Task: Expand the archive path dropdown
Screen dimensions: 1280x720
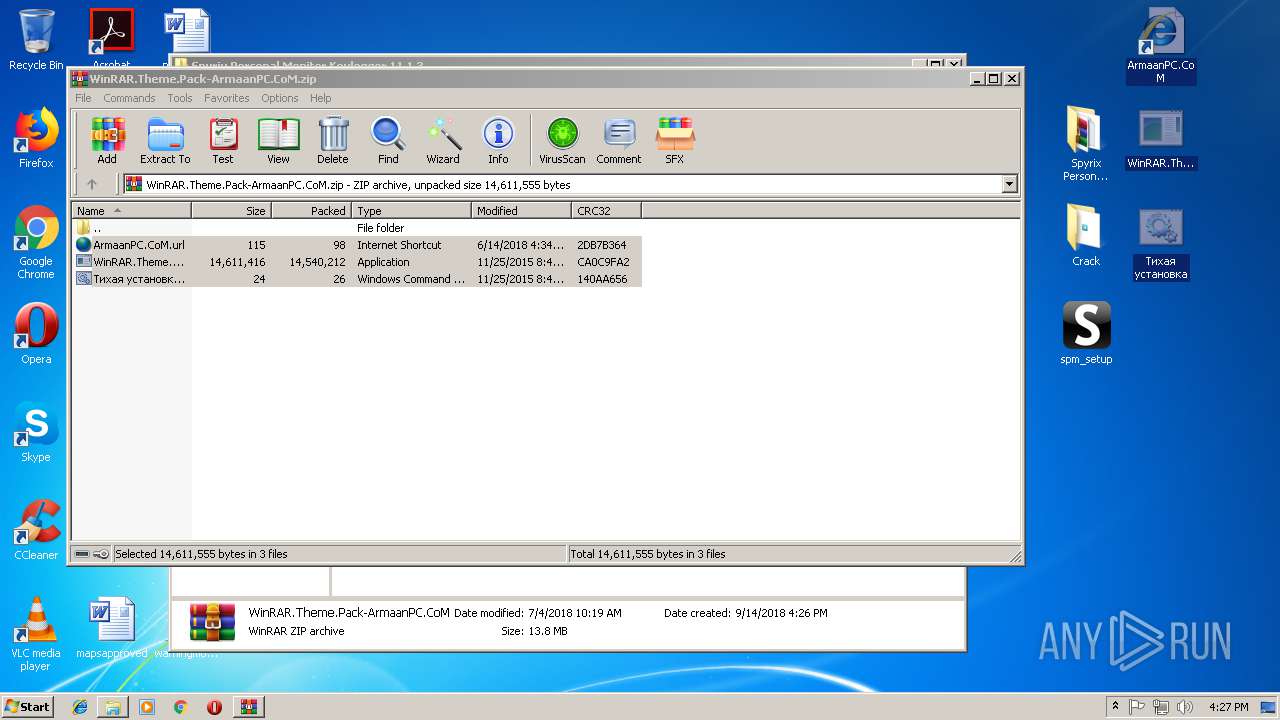Action: (x=1009, y=184)
